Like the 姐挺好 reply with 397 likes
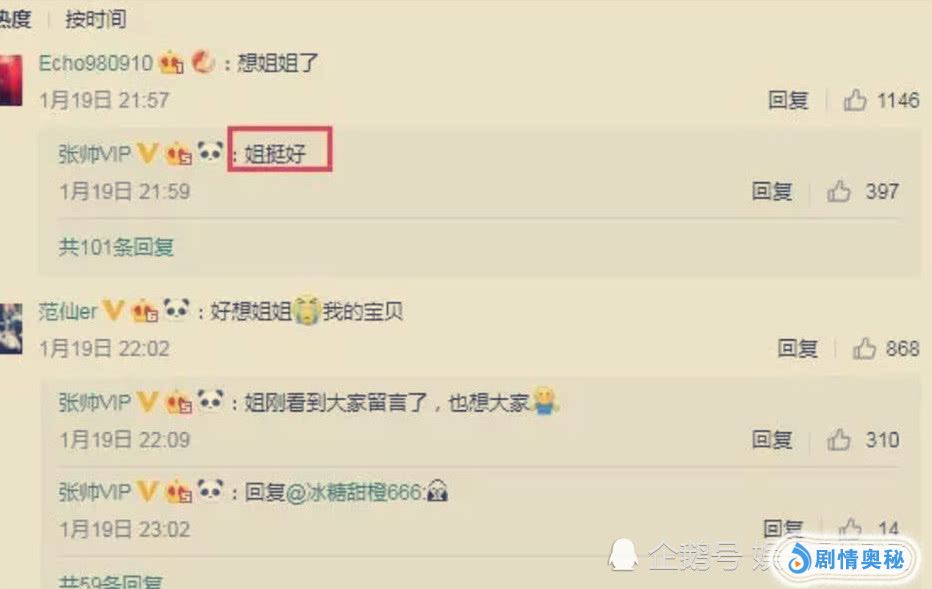This screenshot has height=589, width=932. tap(839, 191)
